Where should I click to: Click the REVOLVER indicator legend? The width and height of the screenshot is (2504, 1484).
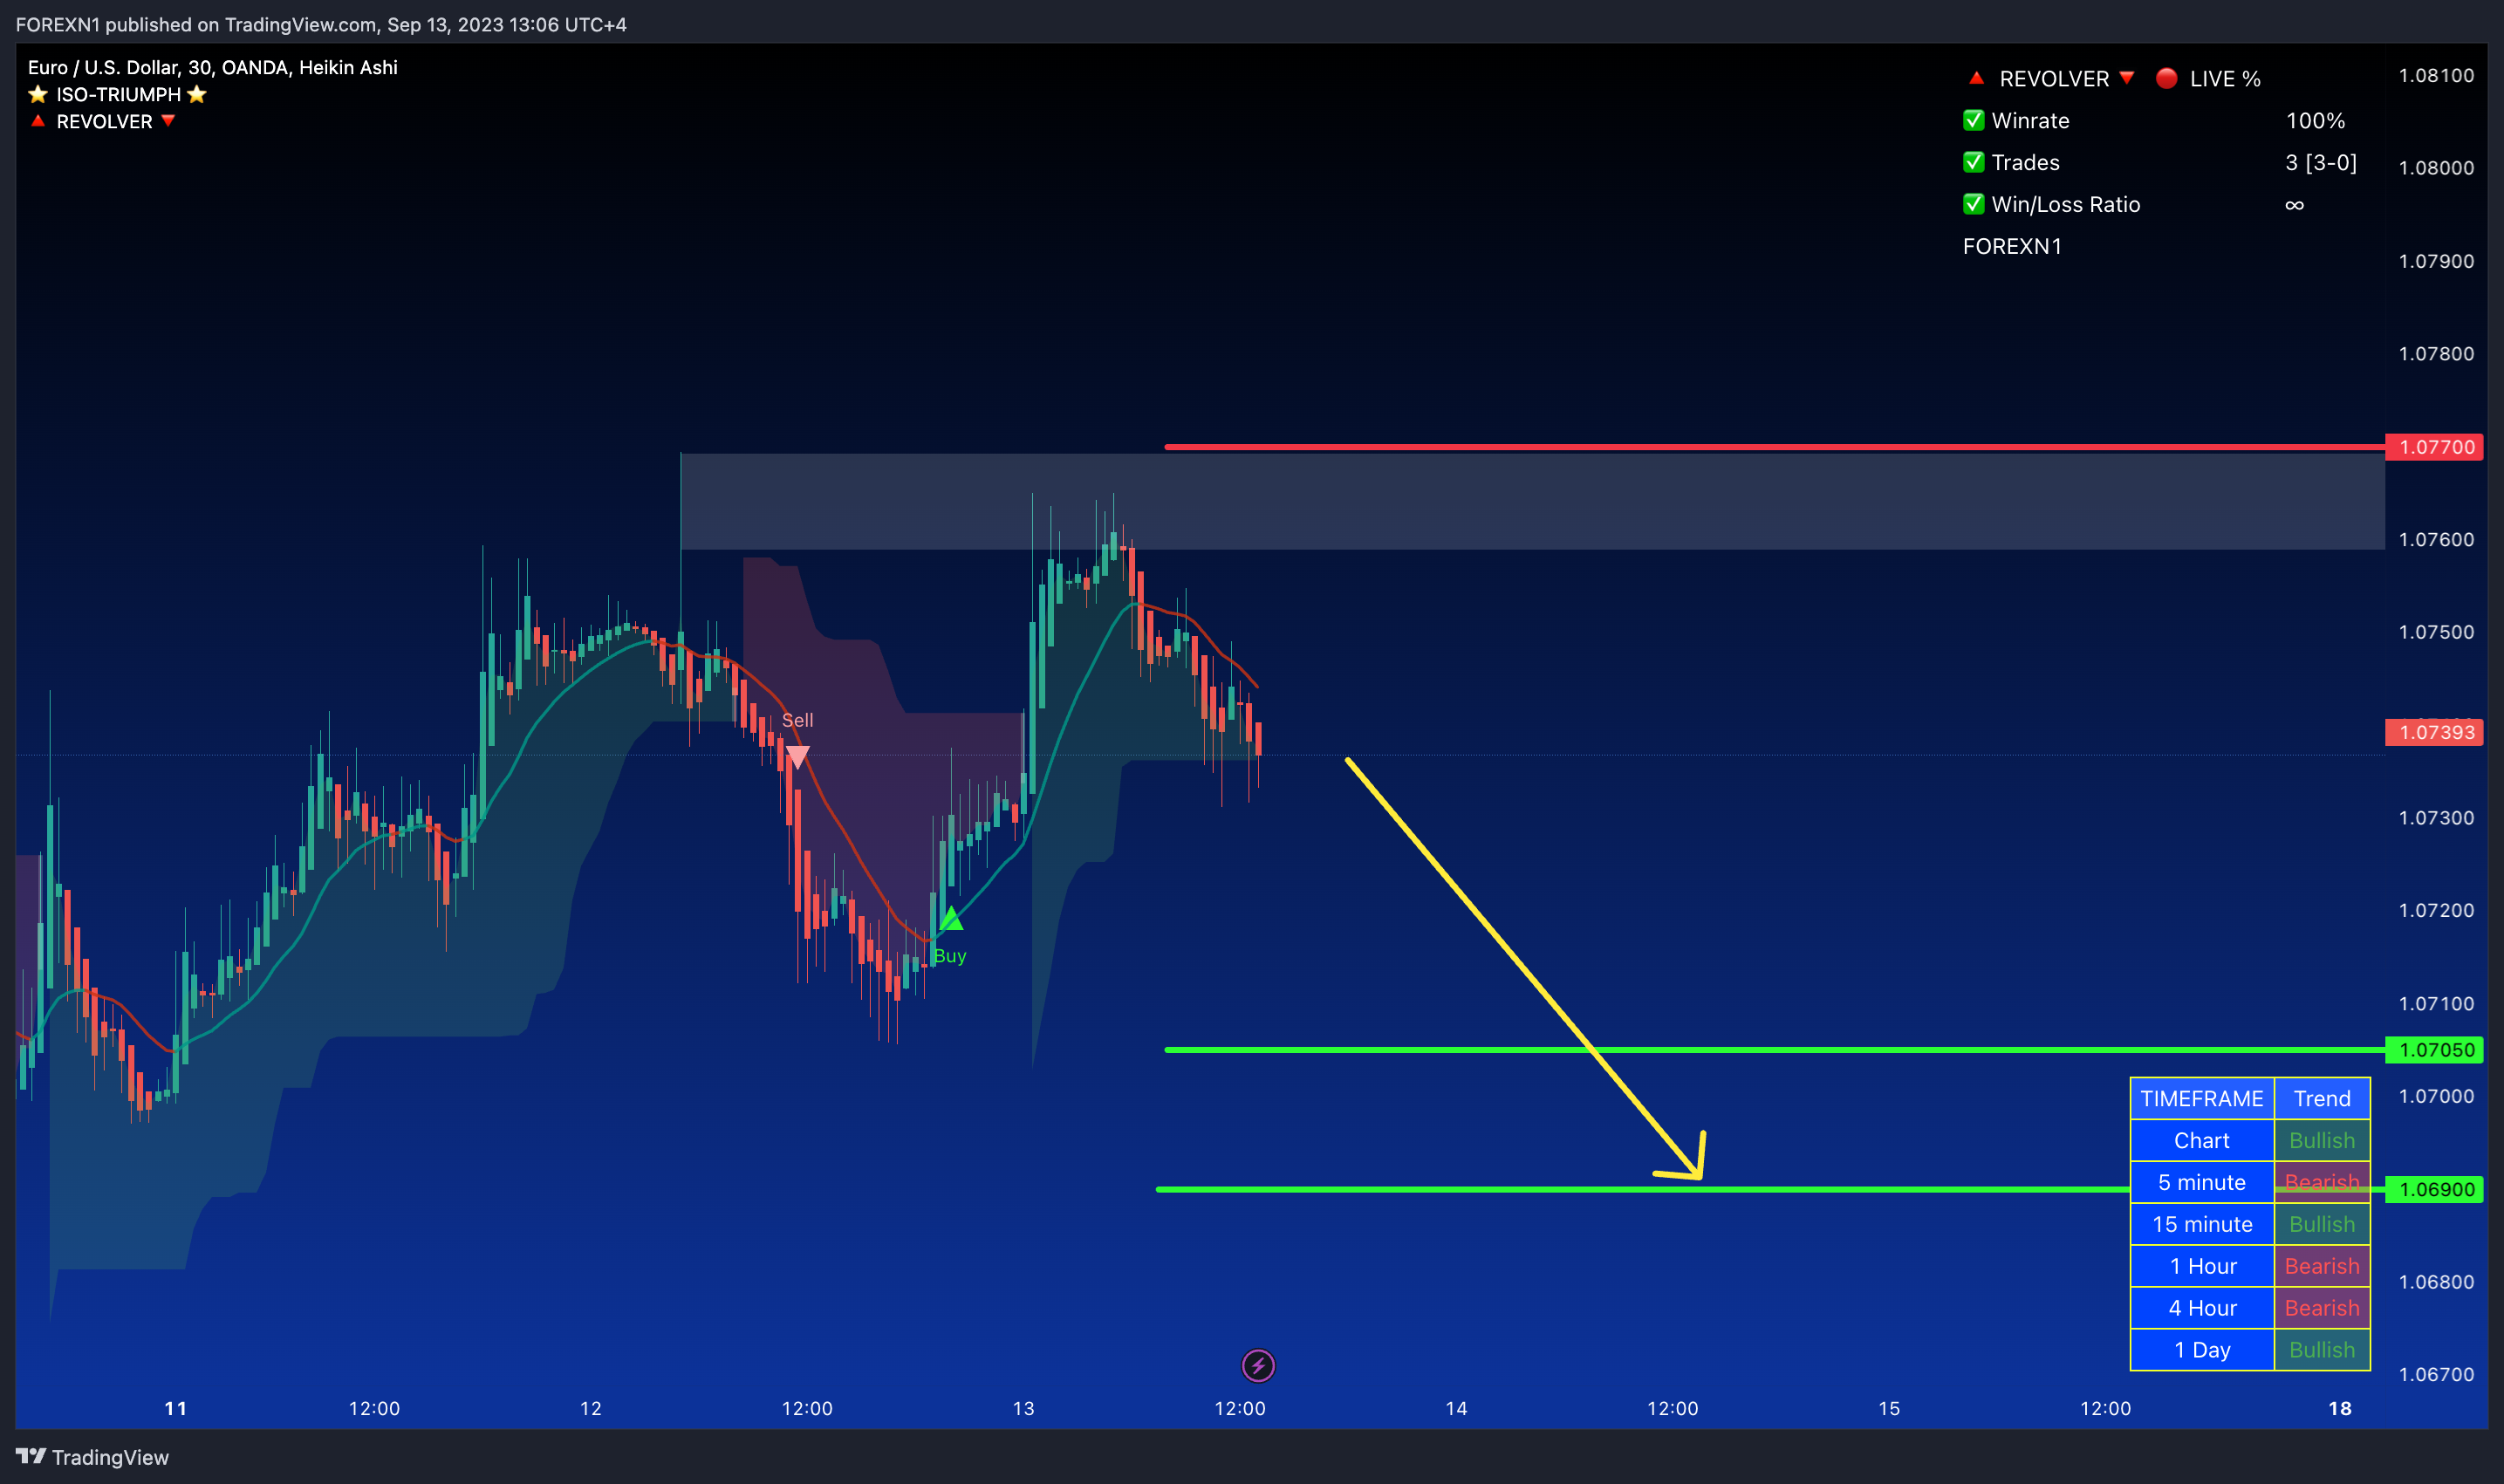pos(104,121)
